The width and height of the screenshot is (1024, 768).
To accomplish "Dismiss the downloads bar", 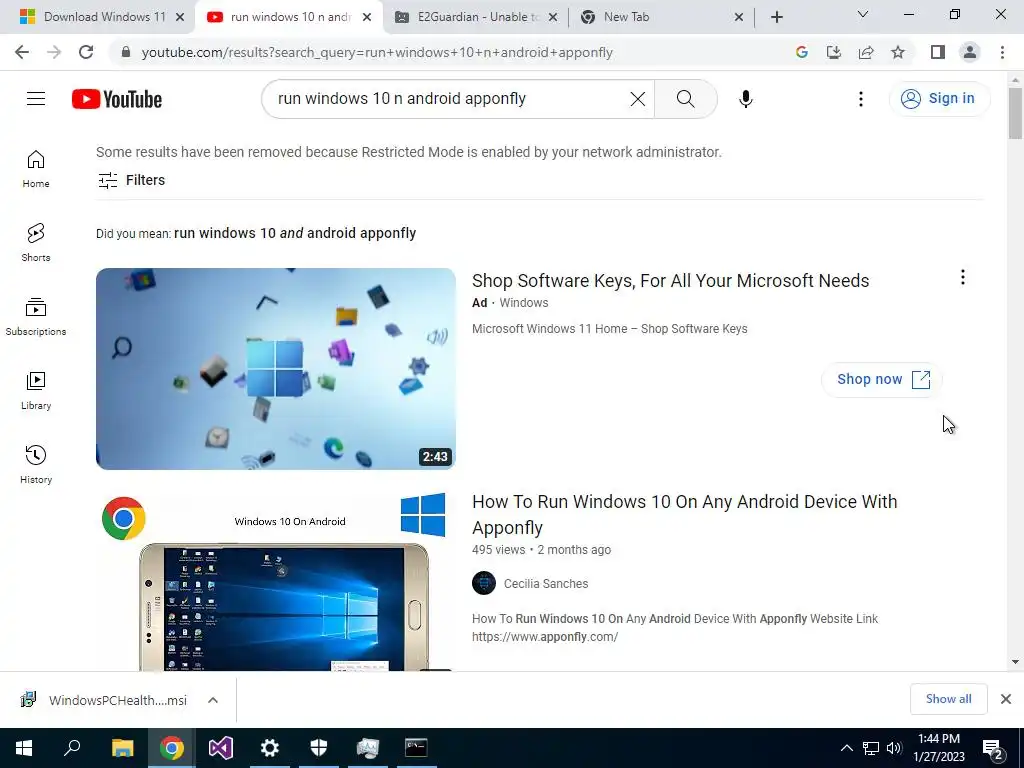I will coord(1006,699).
